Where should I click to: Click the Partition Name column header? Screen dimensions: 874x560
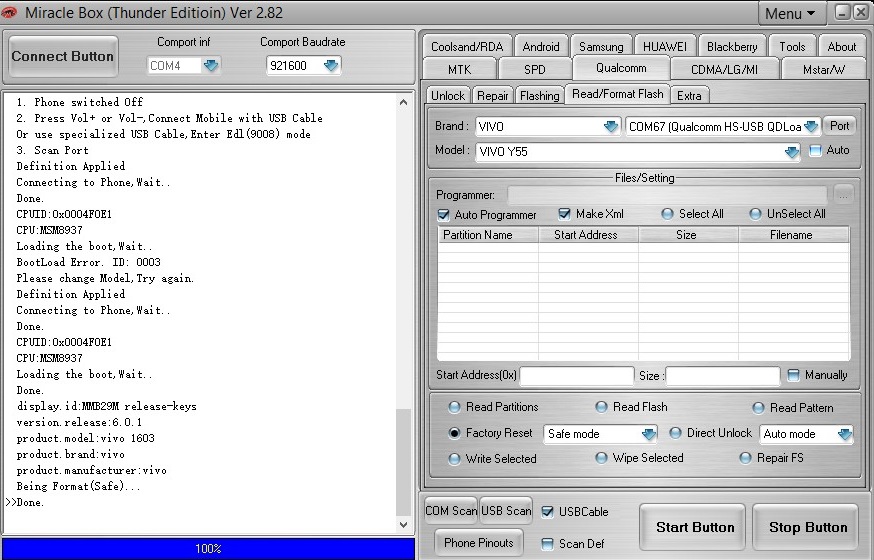pos(488,235)
